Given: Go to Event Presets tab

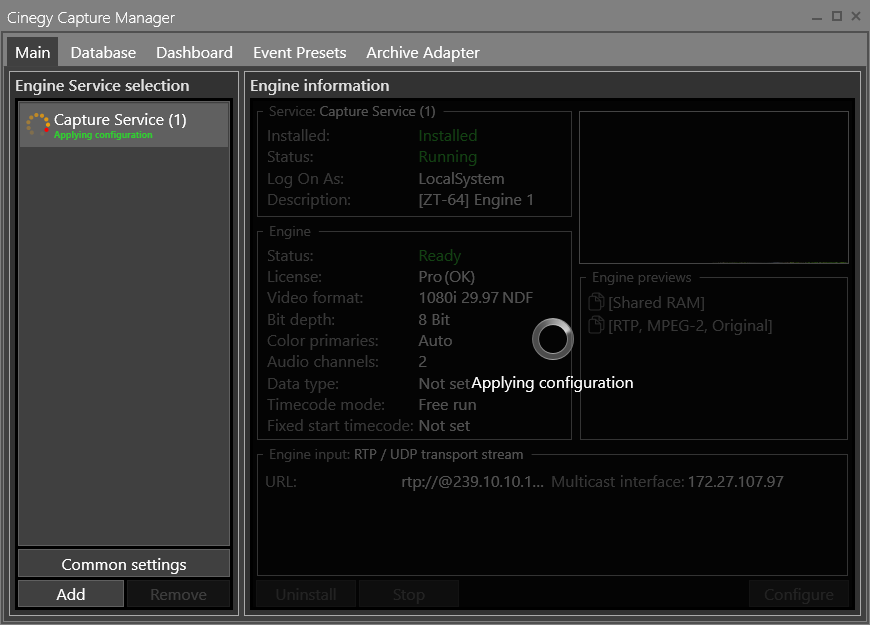Looking at the screenshot, I should [300, 52].
